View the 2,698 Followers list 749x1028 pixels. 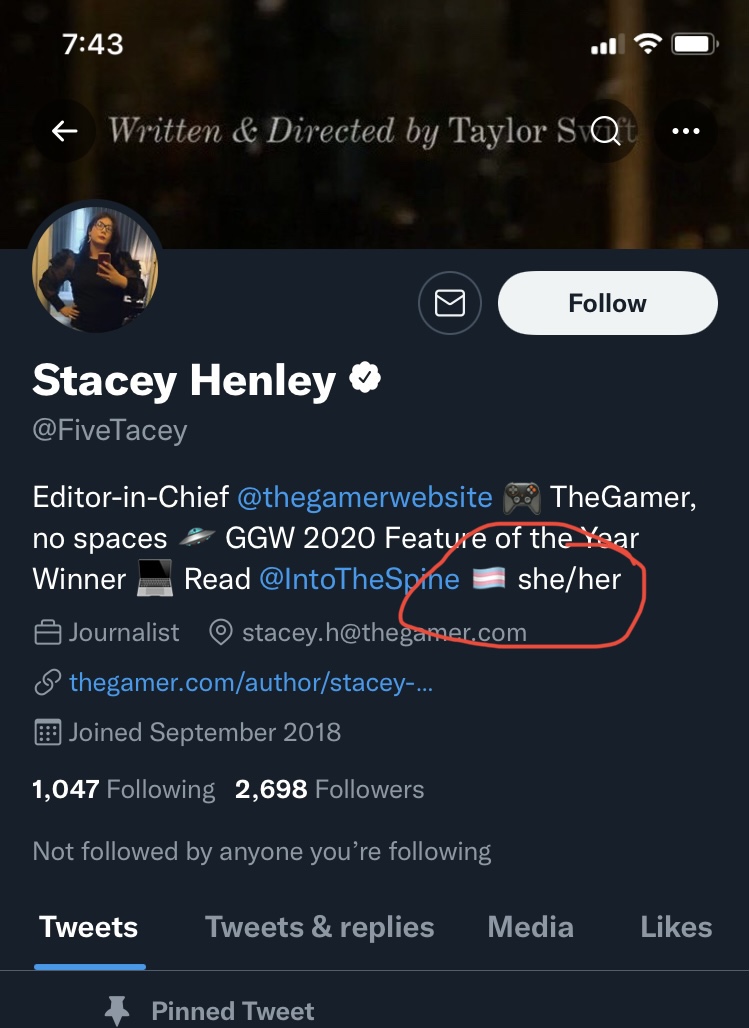[329, 789]
